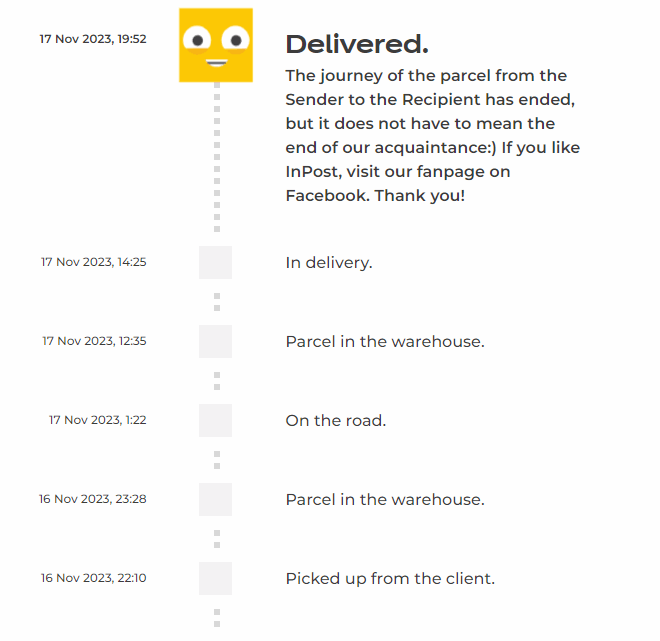The width and height of the screenshot is (660, 641).
Task: Select the 16 Nov 2023, 23:28 timestamp
Action: pos(93,498)
